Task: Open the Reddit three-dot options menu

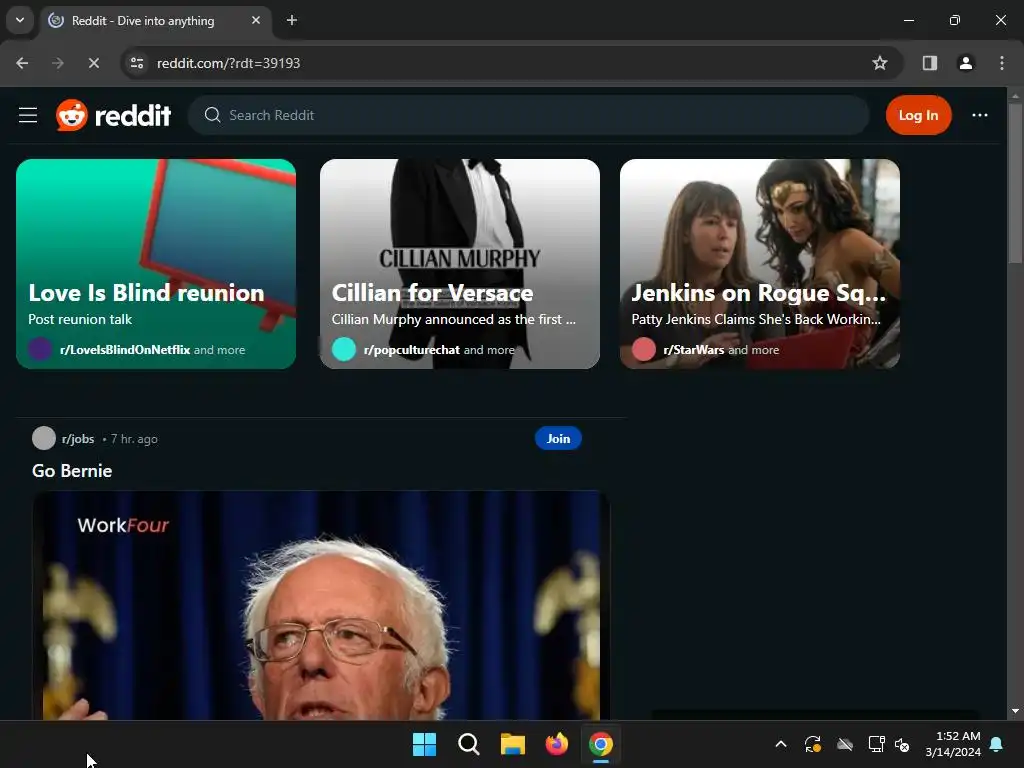Action: [980, 115]
